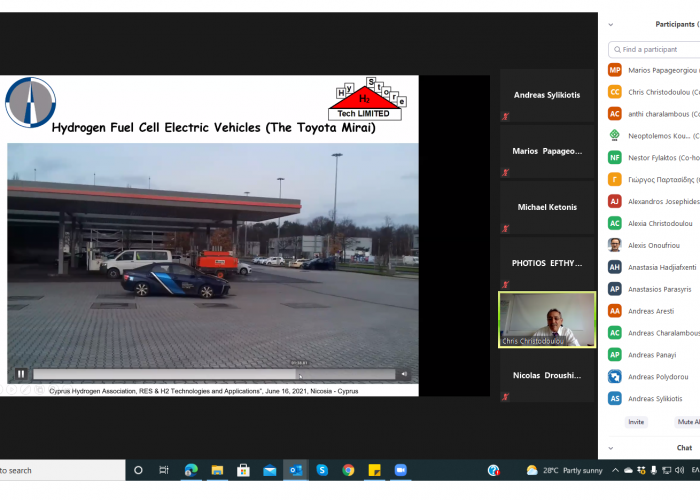Toggle the video volume speaker icon

[404, 374]
